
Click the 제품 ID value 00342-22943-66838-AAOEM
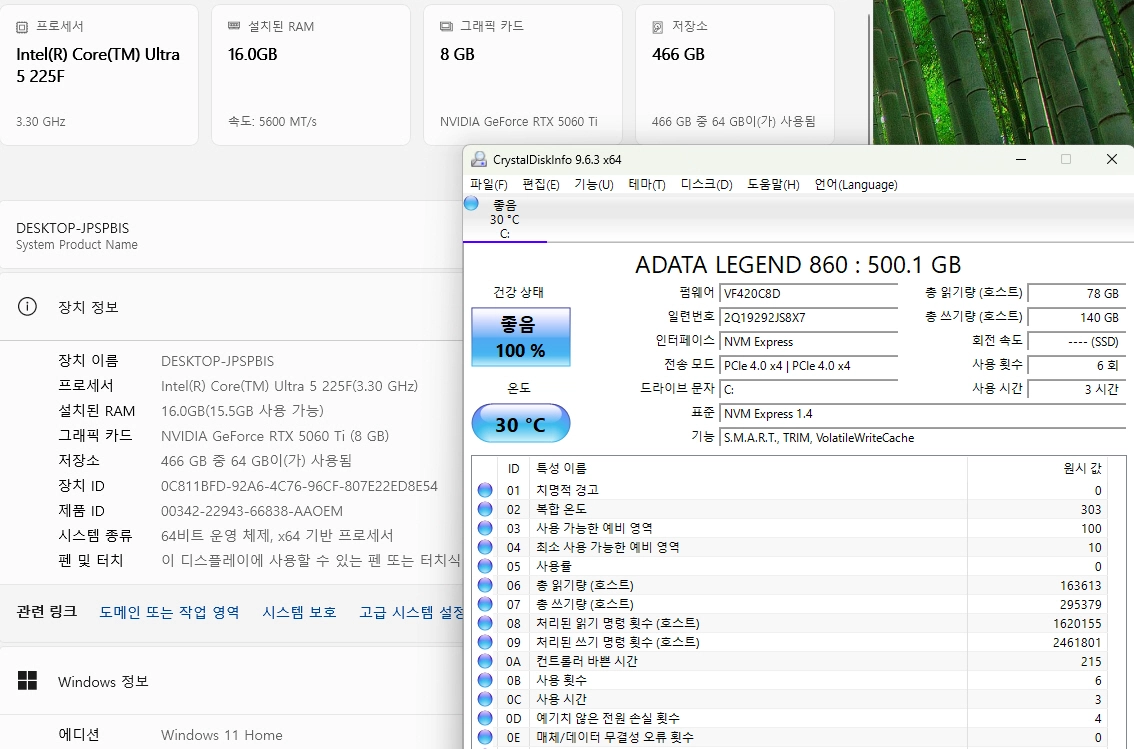tap(252, 511)
